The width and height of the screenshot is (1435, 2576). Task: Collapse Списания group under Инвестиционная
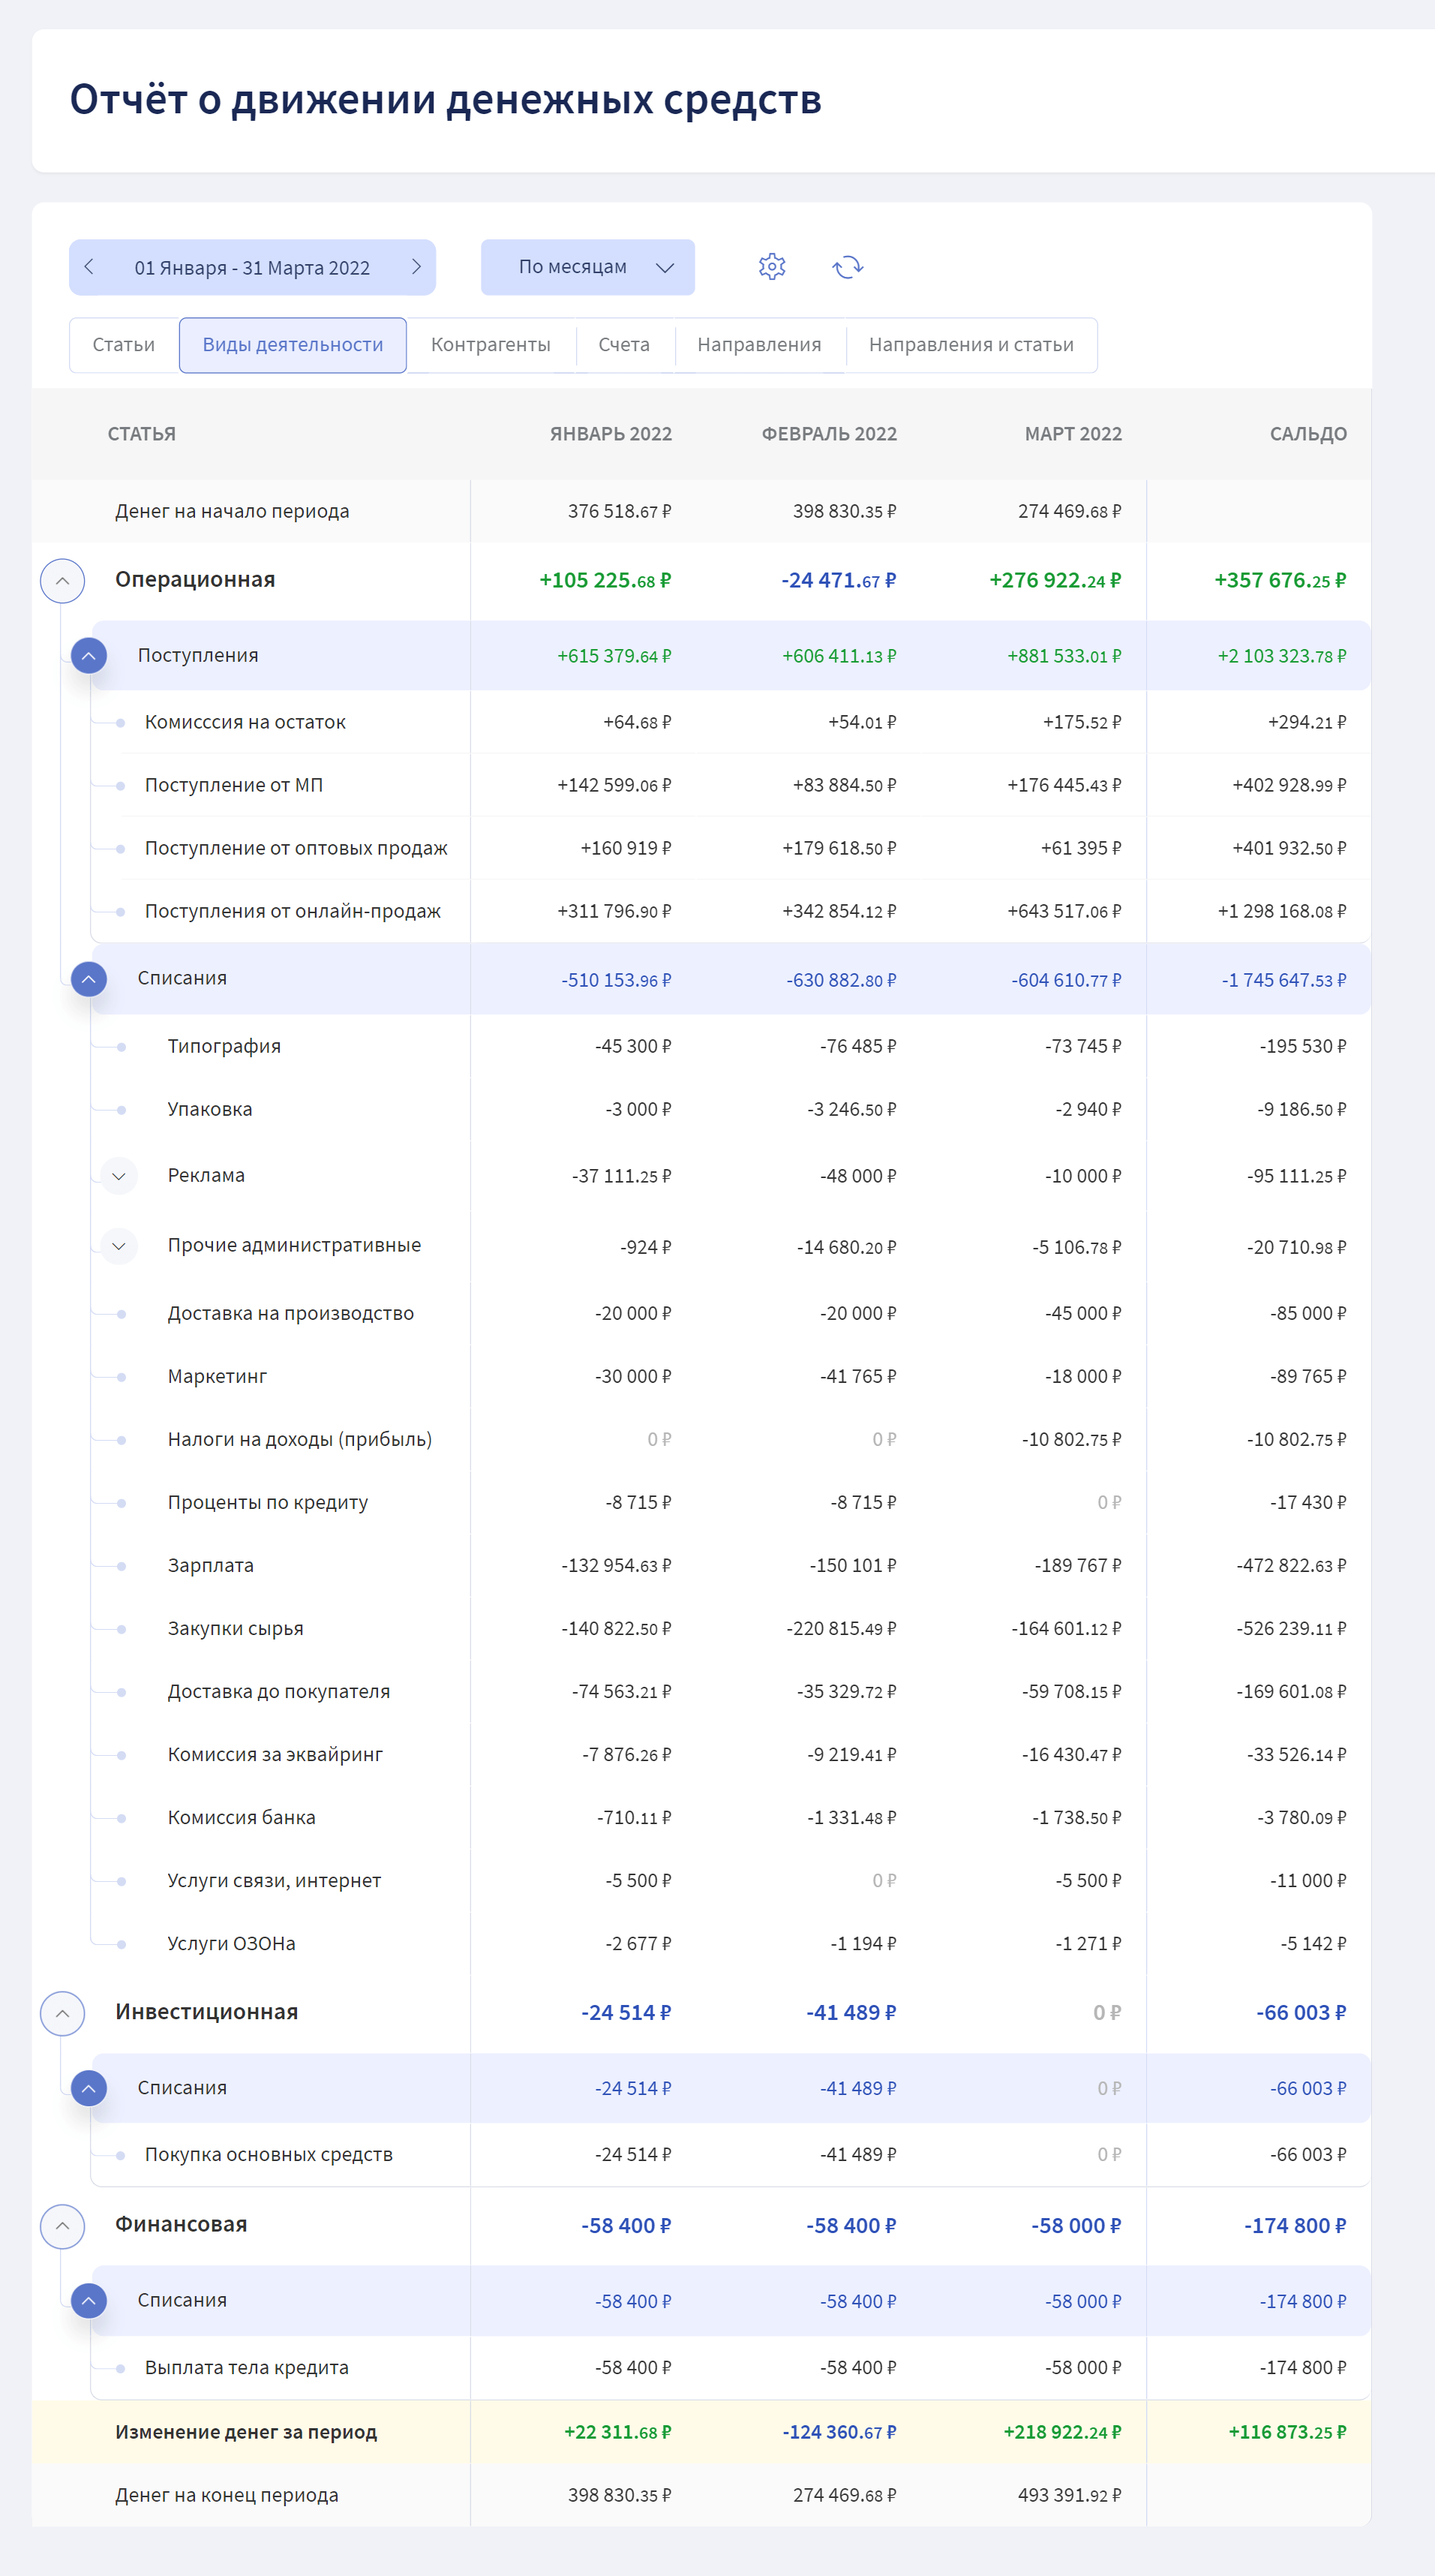89,2088
